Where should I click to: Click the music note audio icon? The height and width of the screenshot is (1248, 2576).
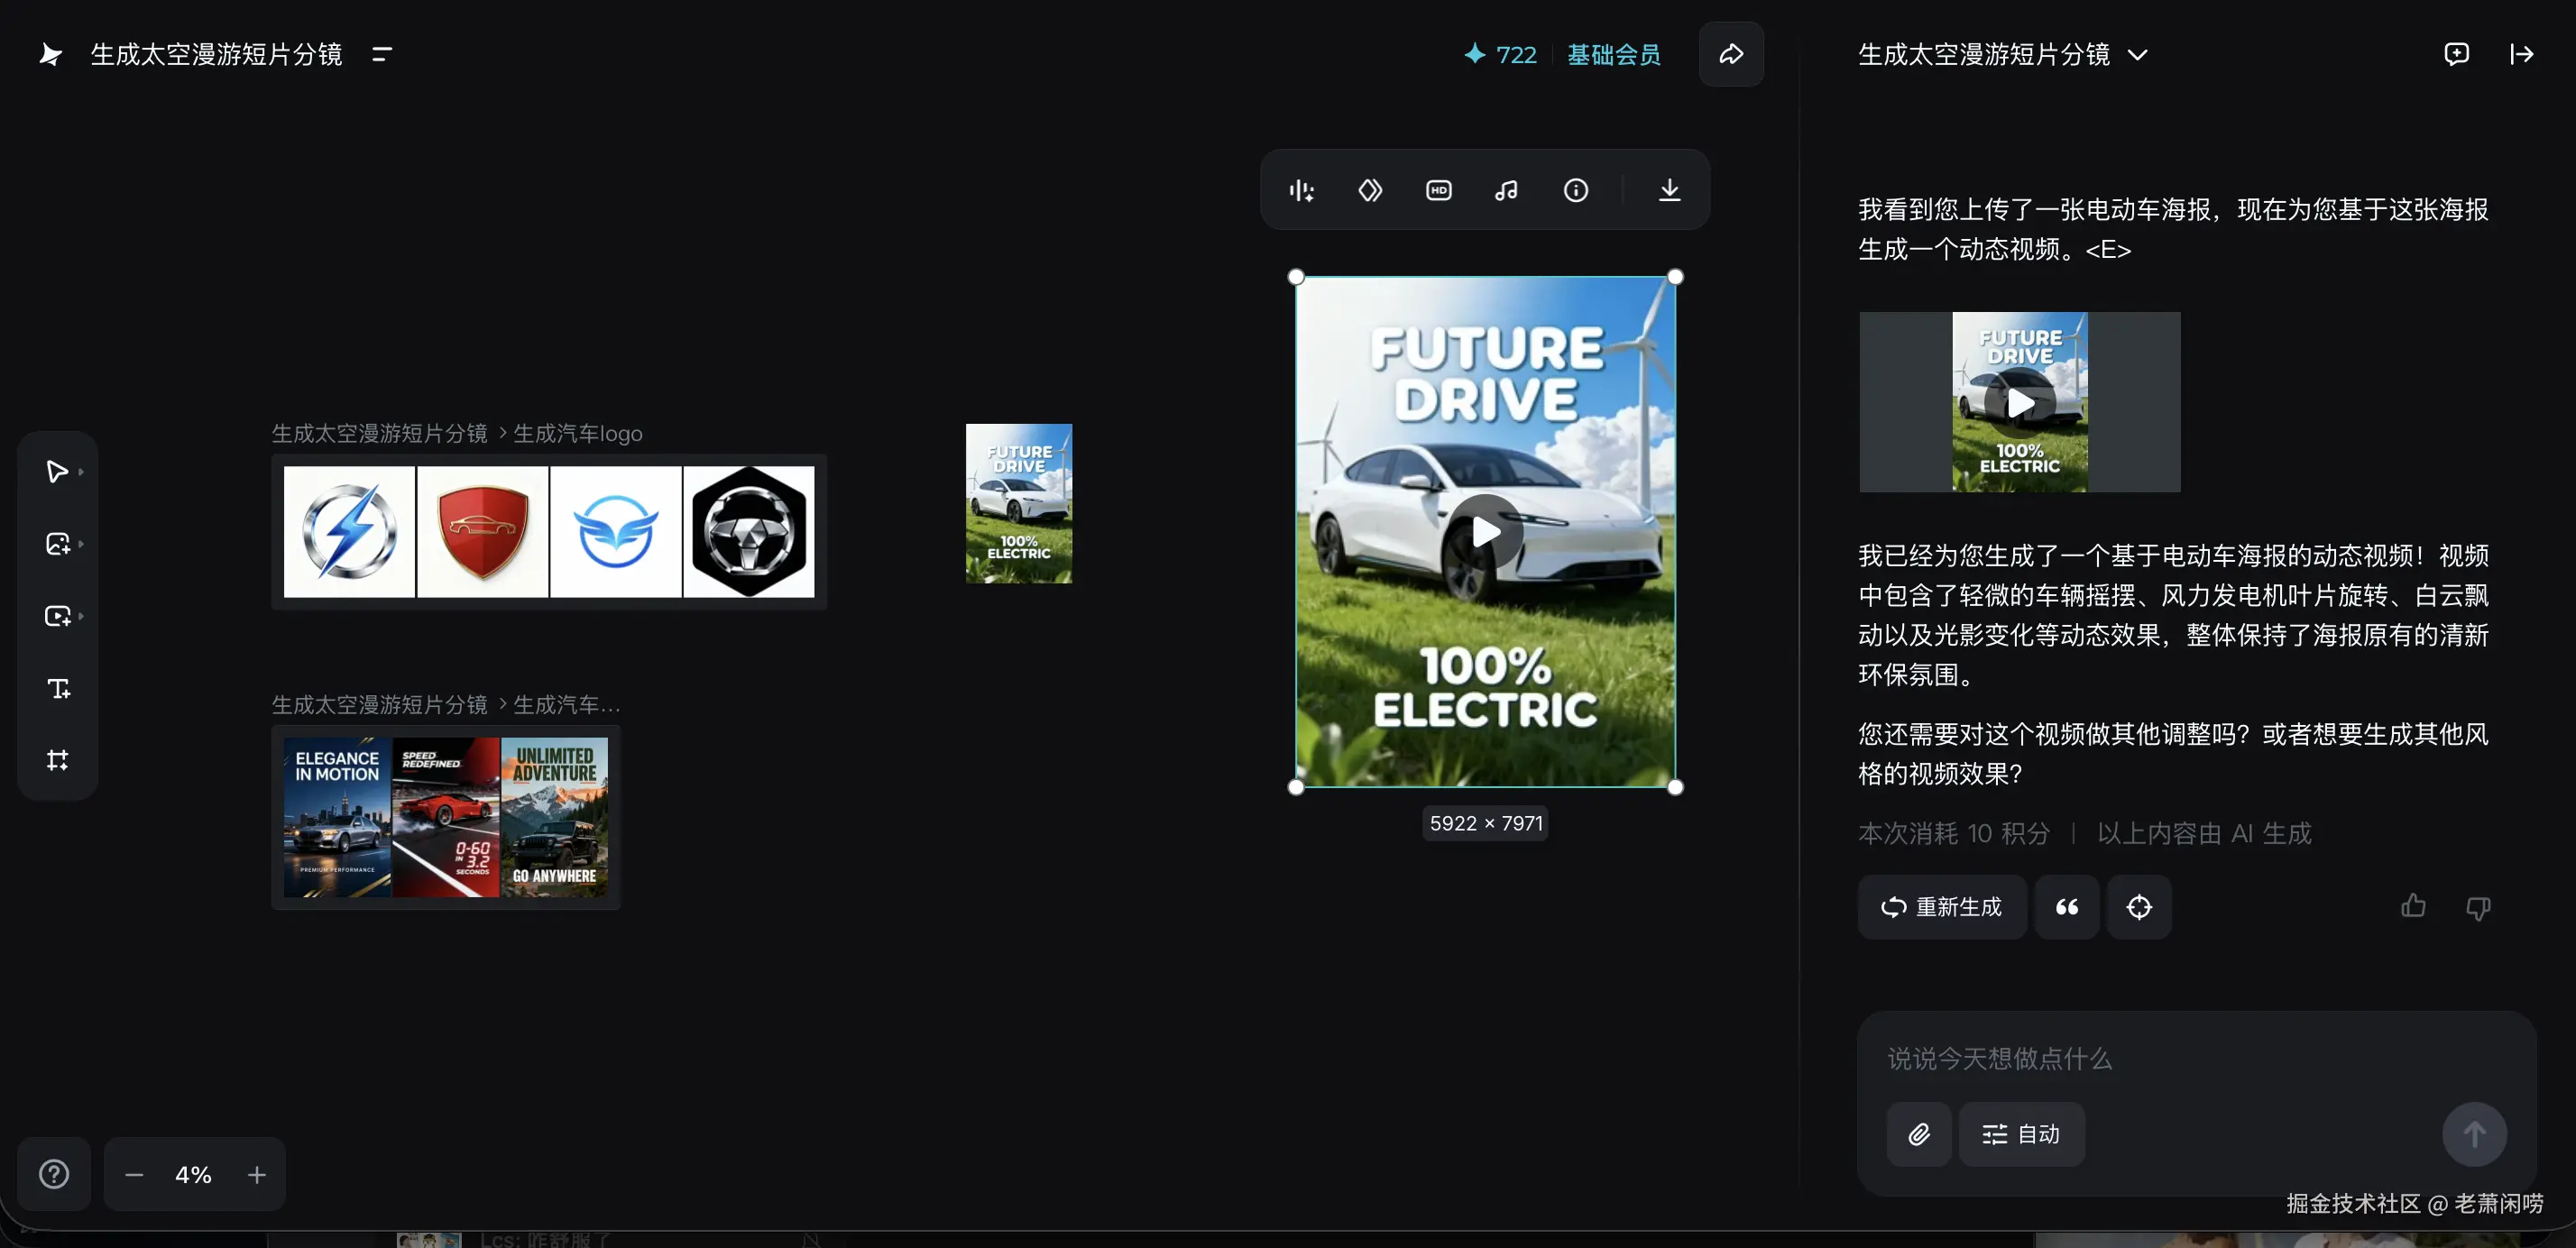coord(1506,190)
